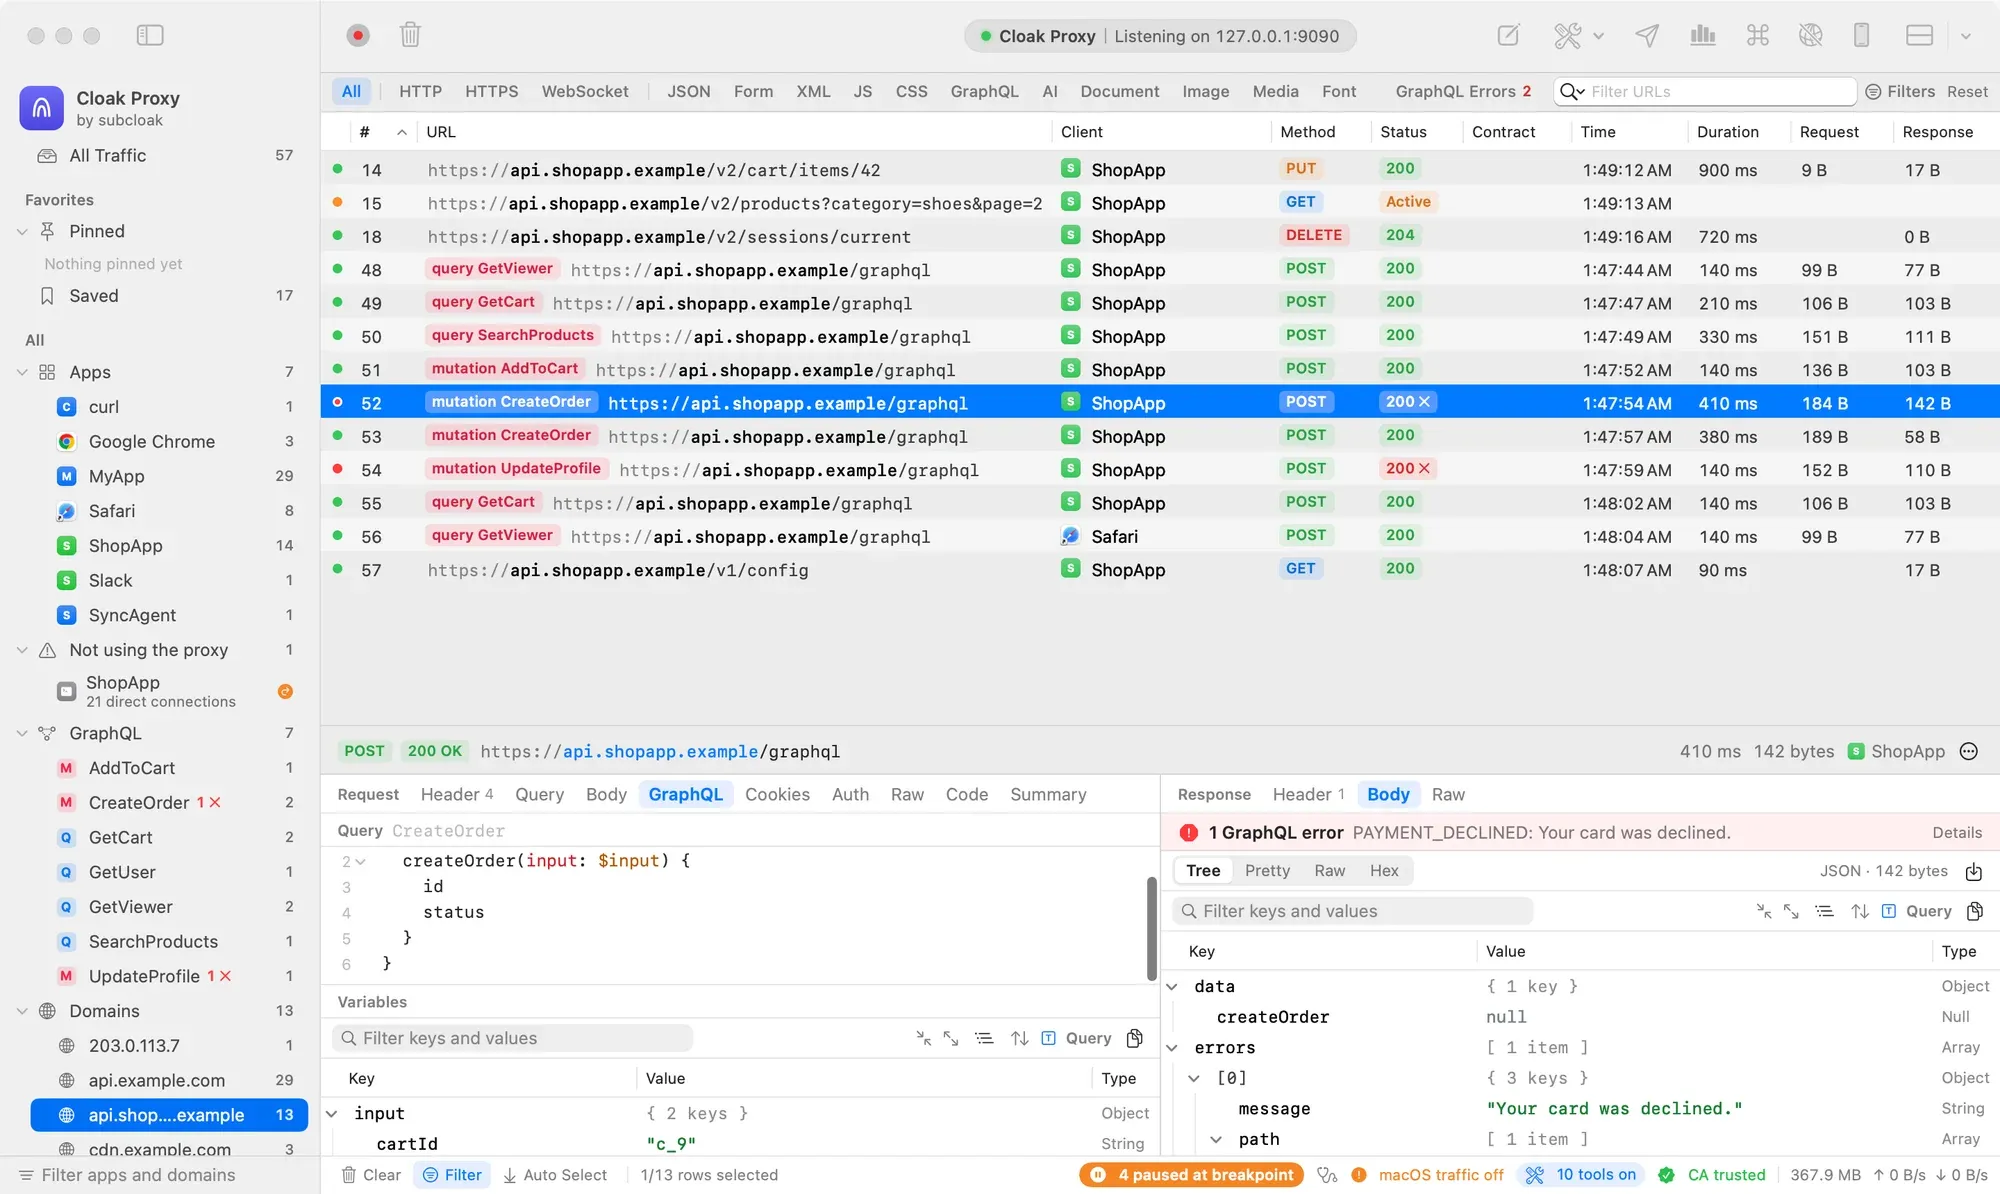Collapse the GraphQL group in sidebar

pyautogui.click(x=22, y=733)
